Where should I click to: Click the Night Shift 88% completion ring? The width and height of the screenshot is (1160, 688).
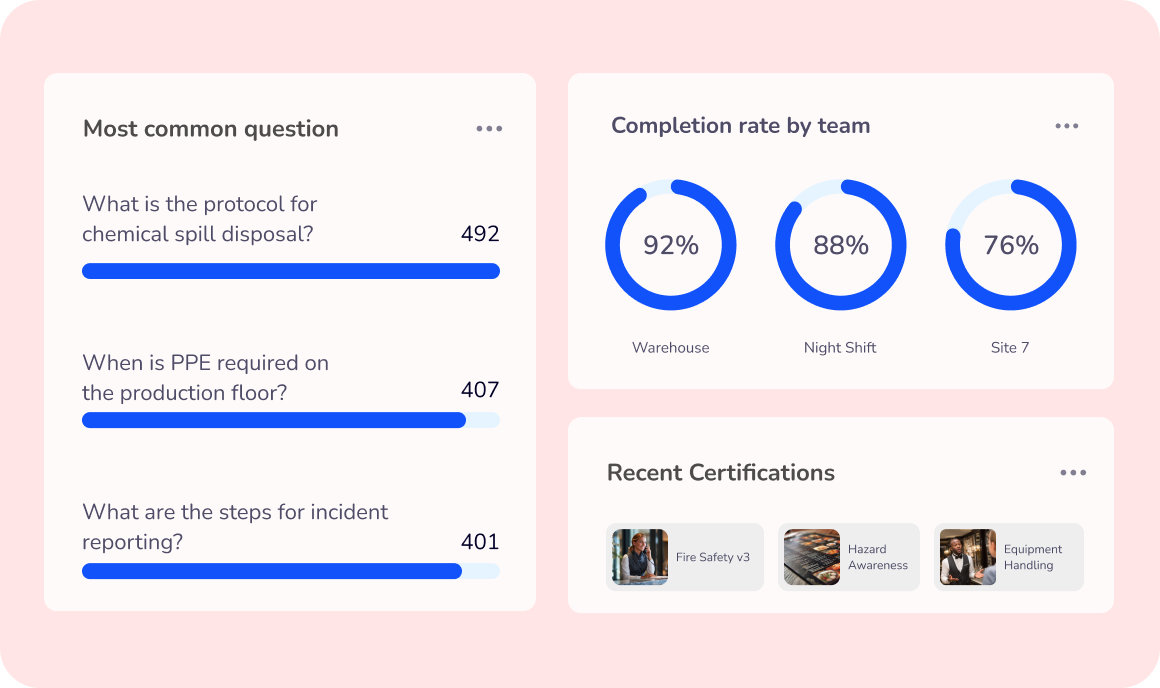[840, 245]
